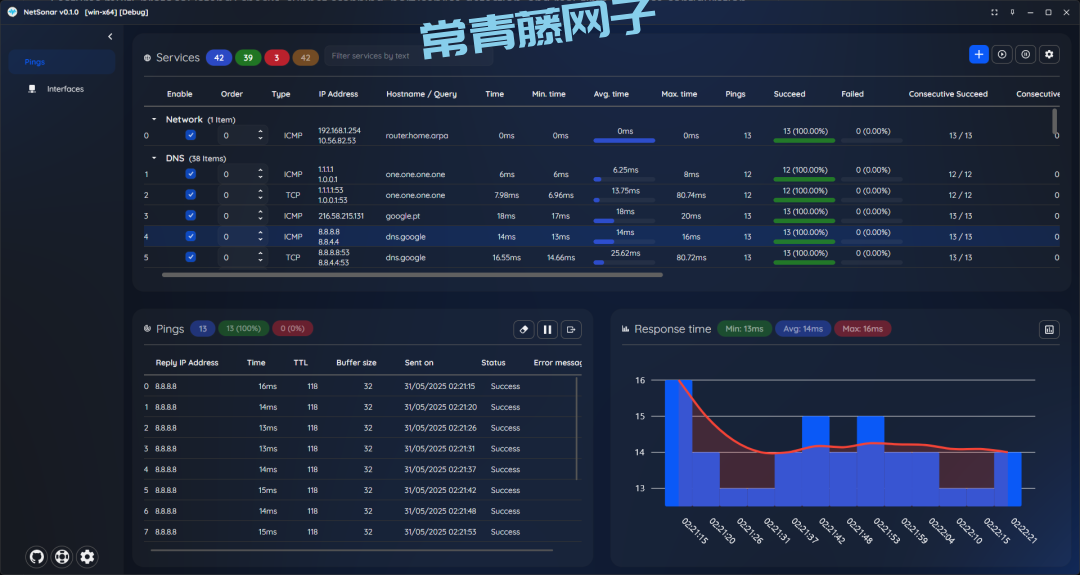Collapse the left sidebar using the chevron
Viewport: 1080px width, 575px height.
point(110,37)
